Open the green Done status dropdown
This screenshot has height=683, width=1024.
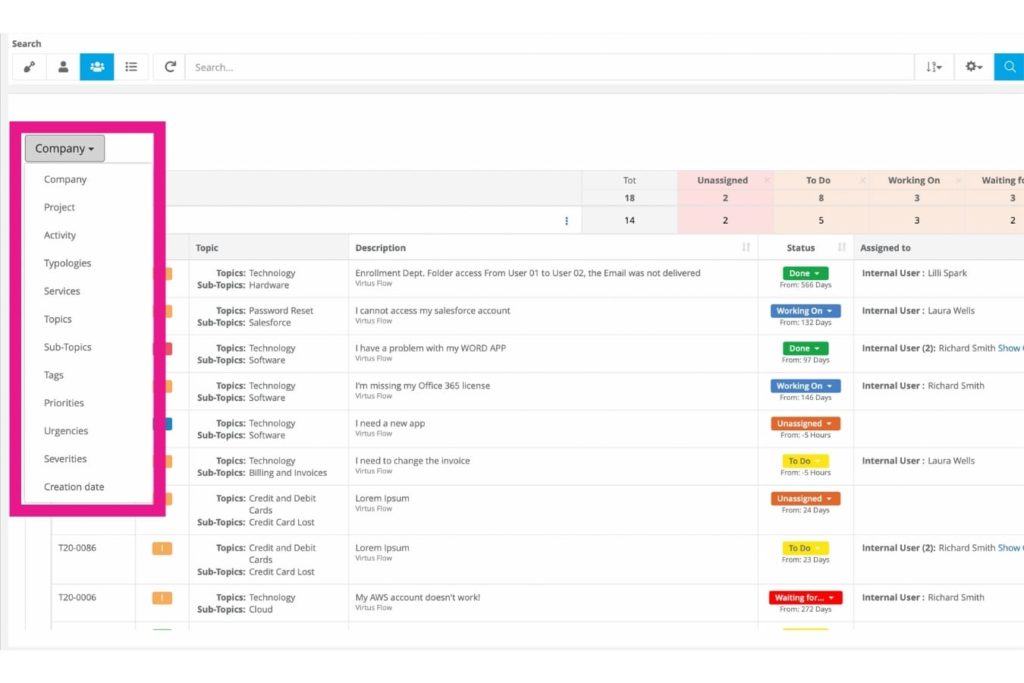tap(804, 272)
